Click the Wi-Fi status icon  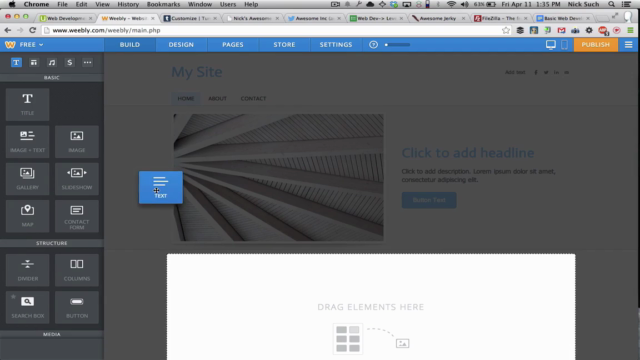(451, 4)
